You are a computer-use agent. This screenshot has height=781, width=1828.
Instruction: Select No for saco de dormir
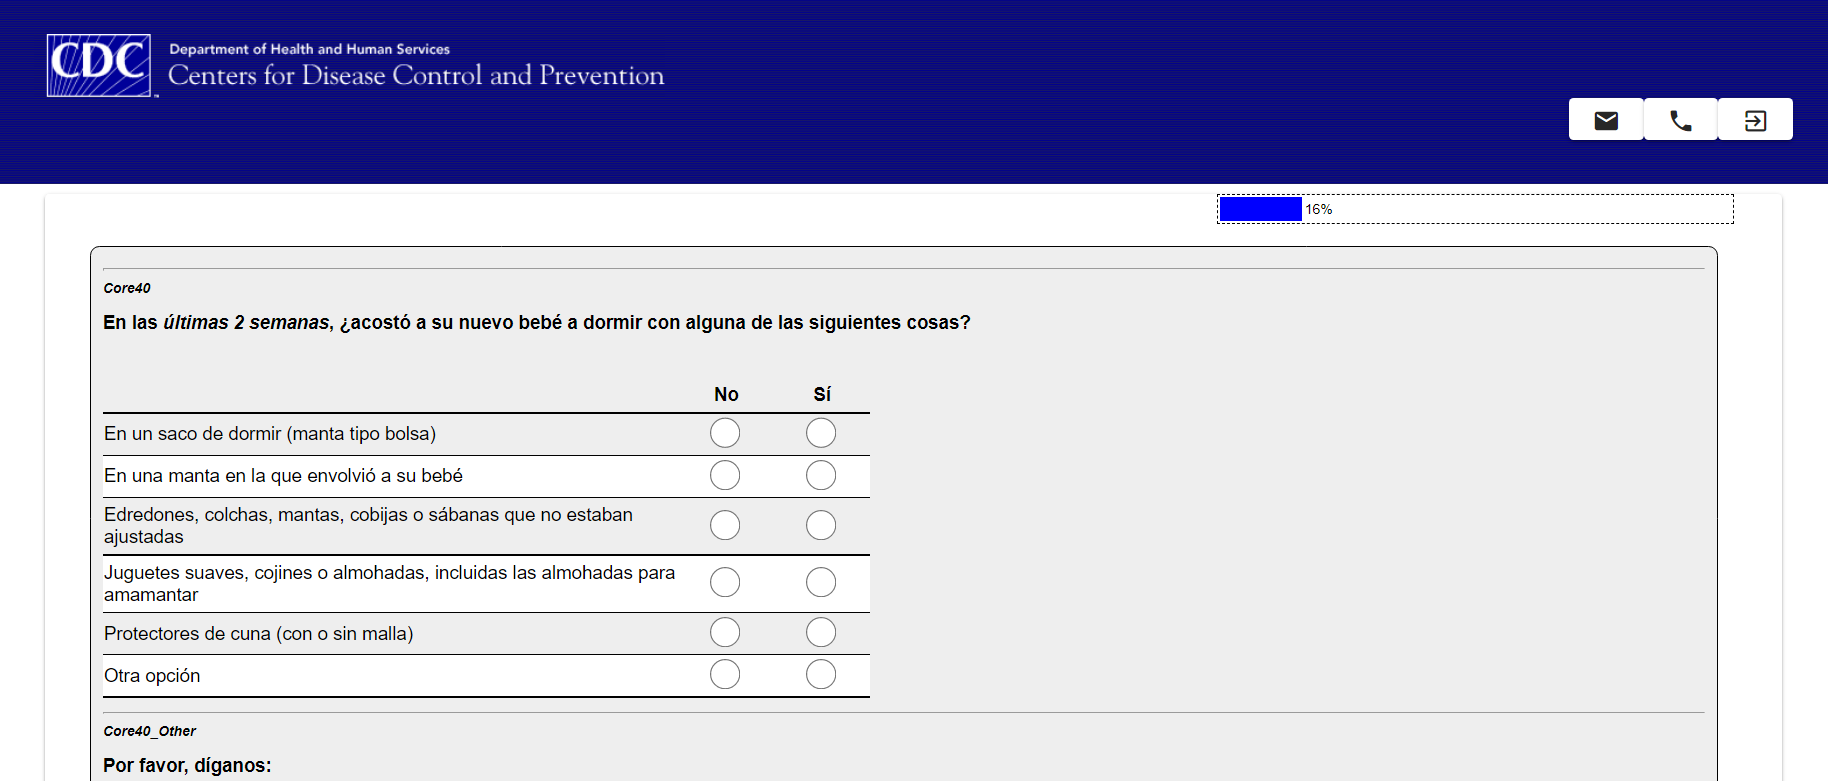(725, 433)
